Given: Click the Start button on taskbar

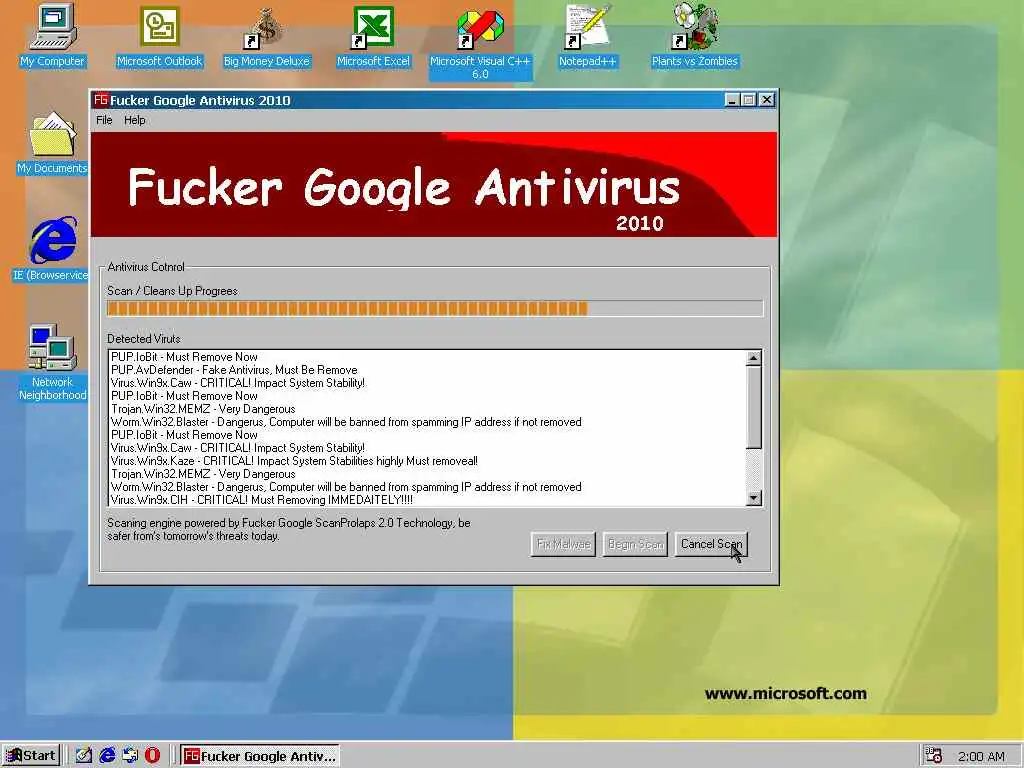Looking at the screenshot, I should pyautogui.click(x=31, y=756).
